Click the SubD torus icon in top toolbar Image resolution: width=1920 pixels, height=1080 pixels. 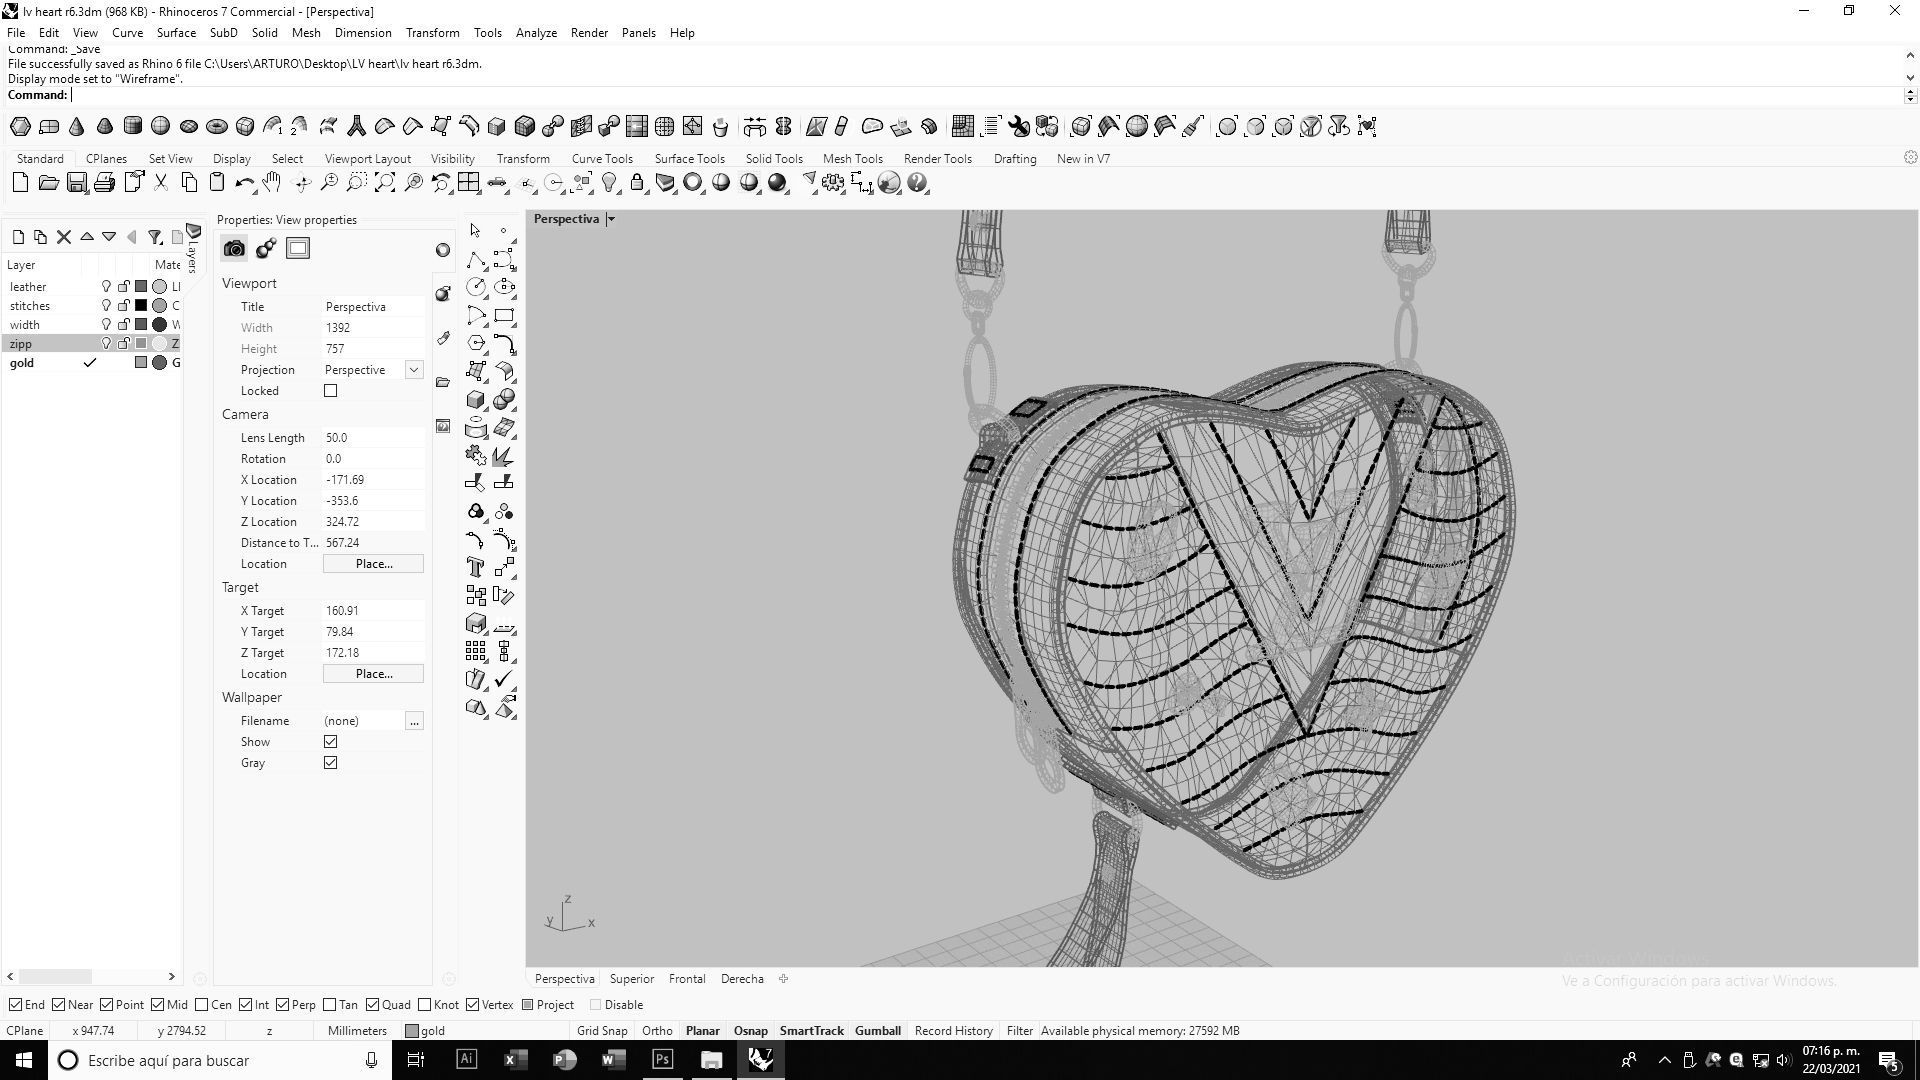(216, 126)
